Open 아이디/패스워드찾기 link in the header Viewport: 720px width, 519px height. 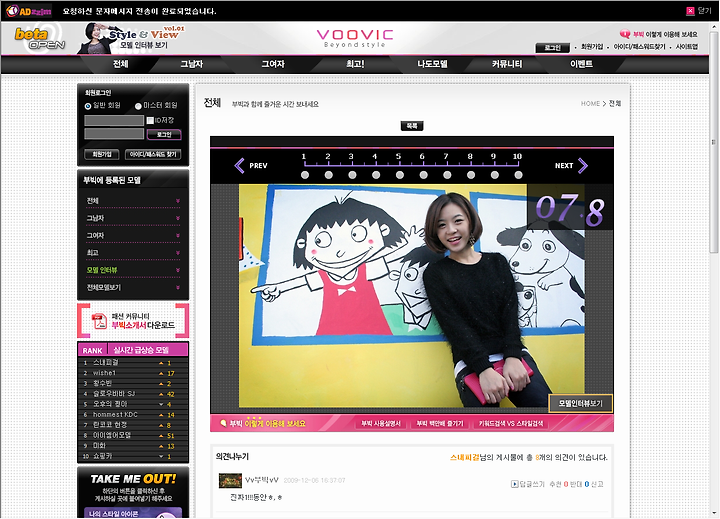[x=639, y=47]
